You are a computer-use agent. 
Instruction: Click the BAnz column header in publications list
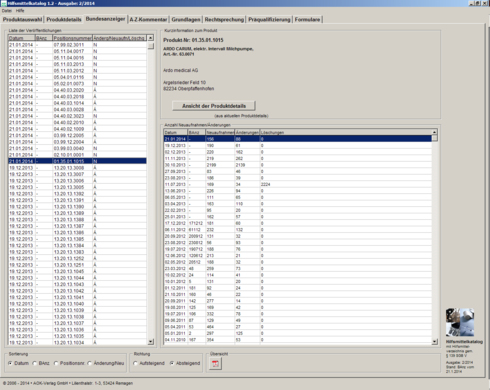(44, 38)
